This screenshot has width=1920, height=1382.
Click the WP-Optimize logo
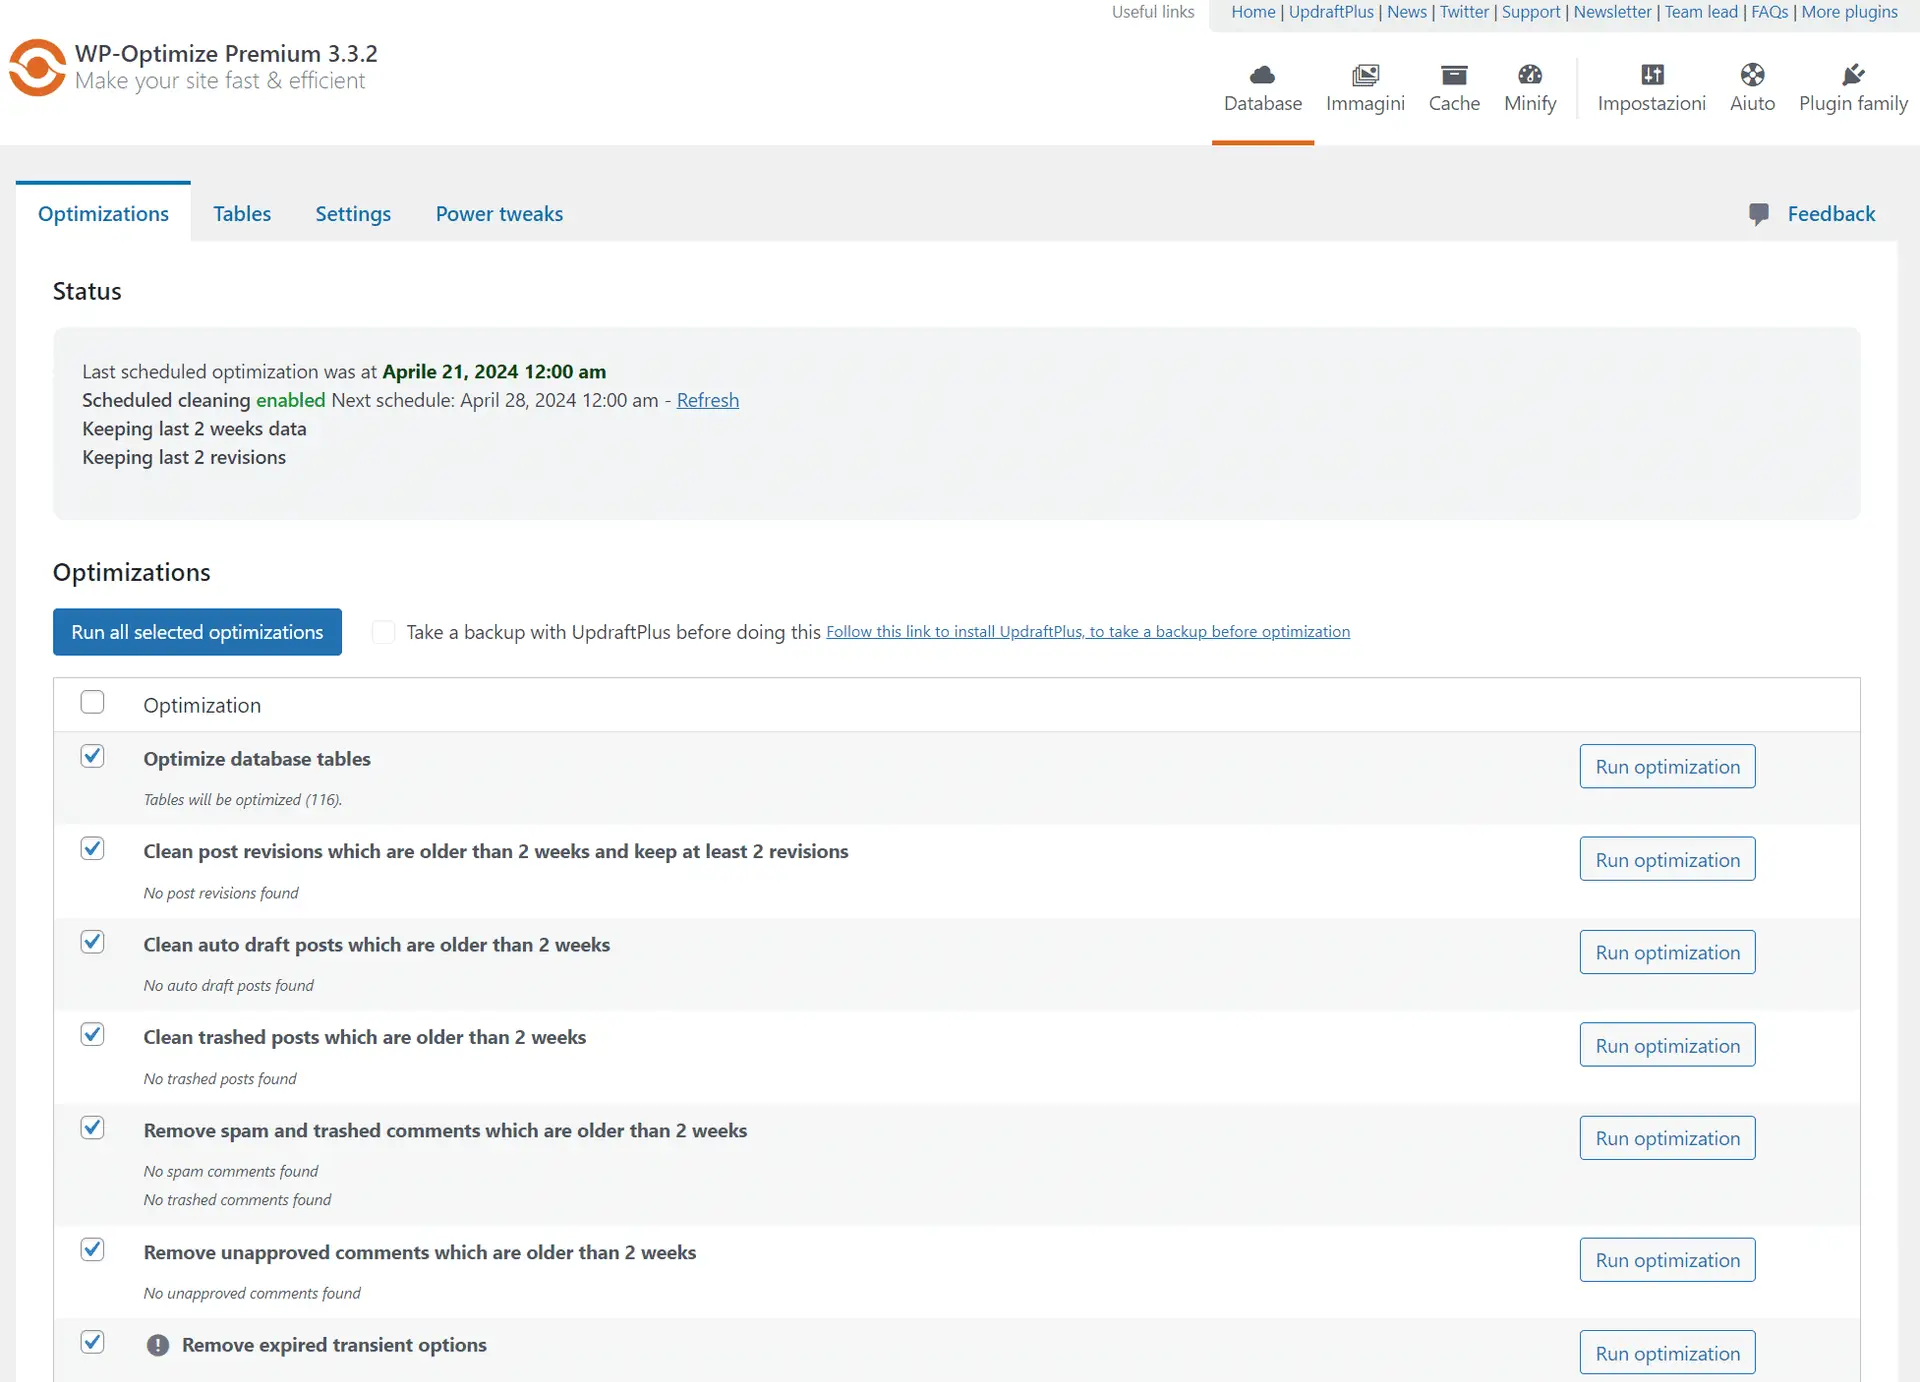coord(37,68)
